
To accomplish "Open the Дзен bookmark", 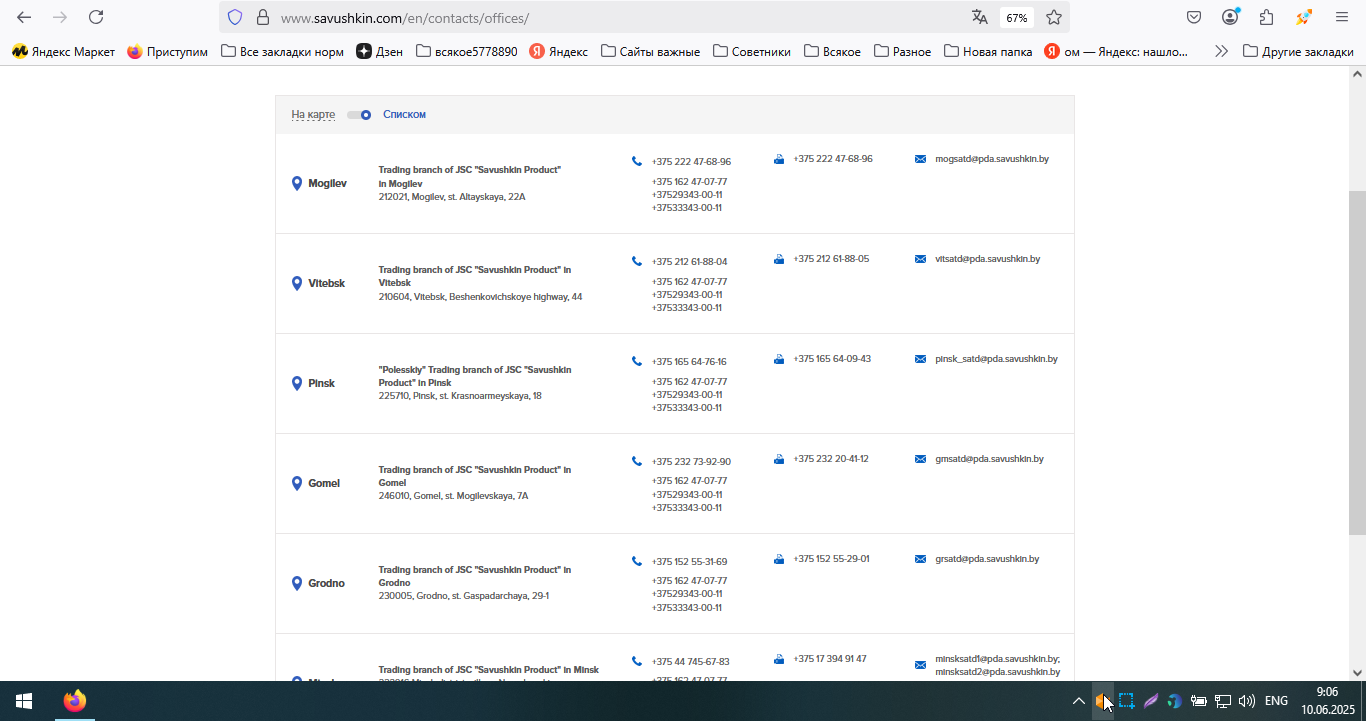I will coord(380,51).
